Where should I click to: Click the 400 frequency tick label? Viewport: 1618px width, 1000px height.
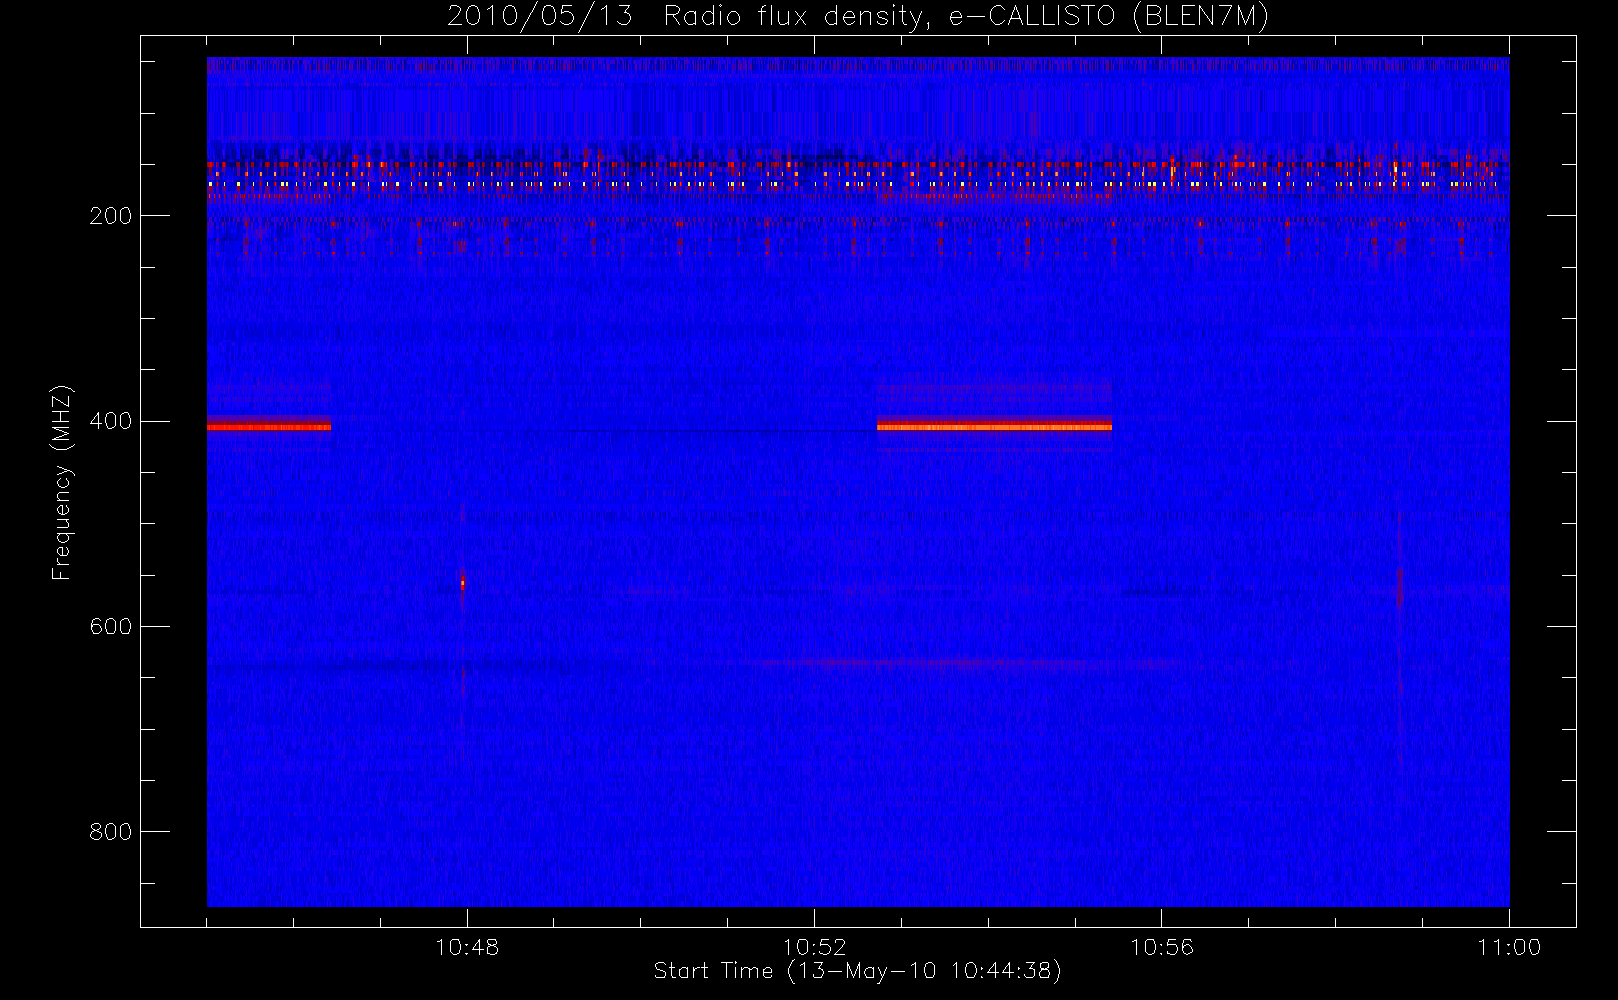110,421
